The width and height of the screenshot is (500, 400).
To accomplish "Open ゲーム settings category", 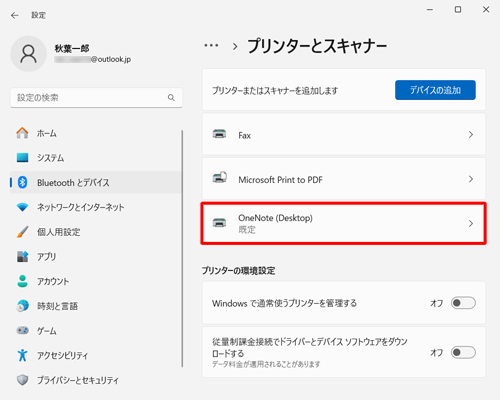I will pos(96,330).
